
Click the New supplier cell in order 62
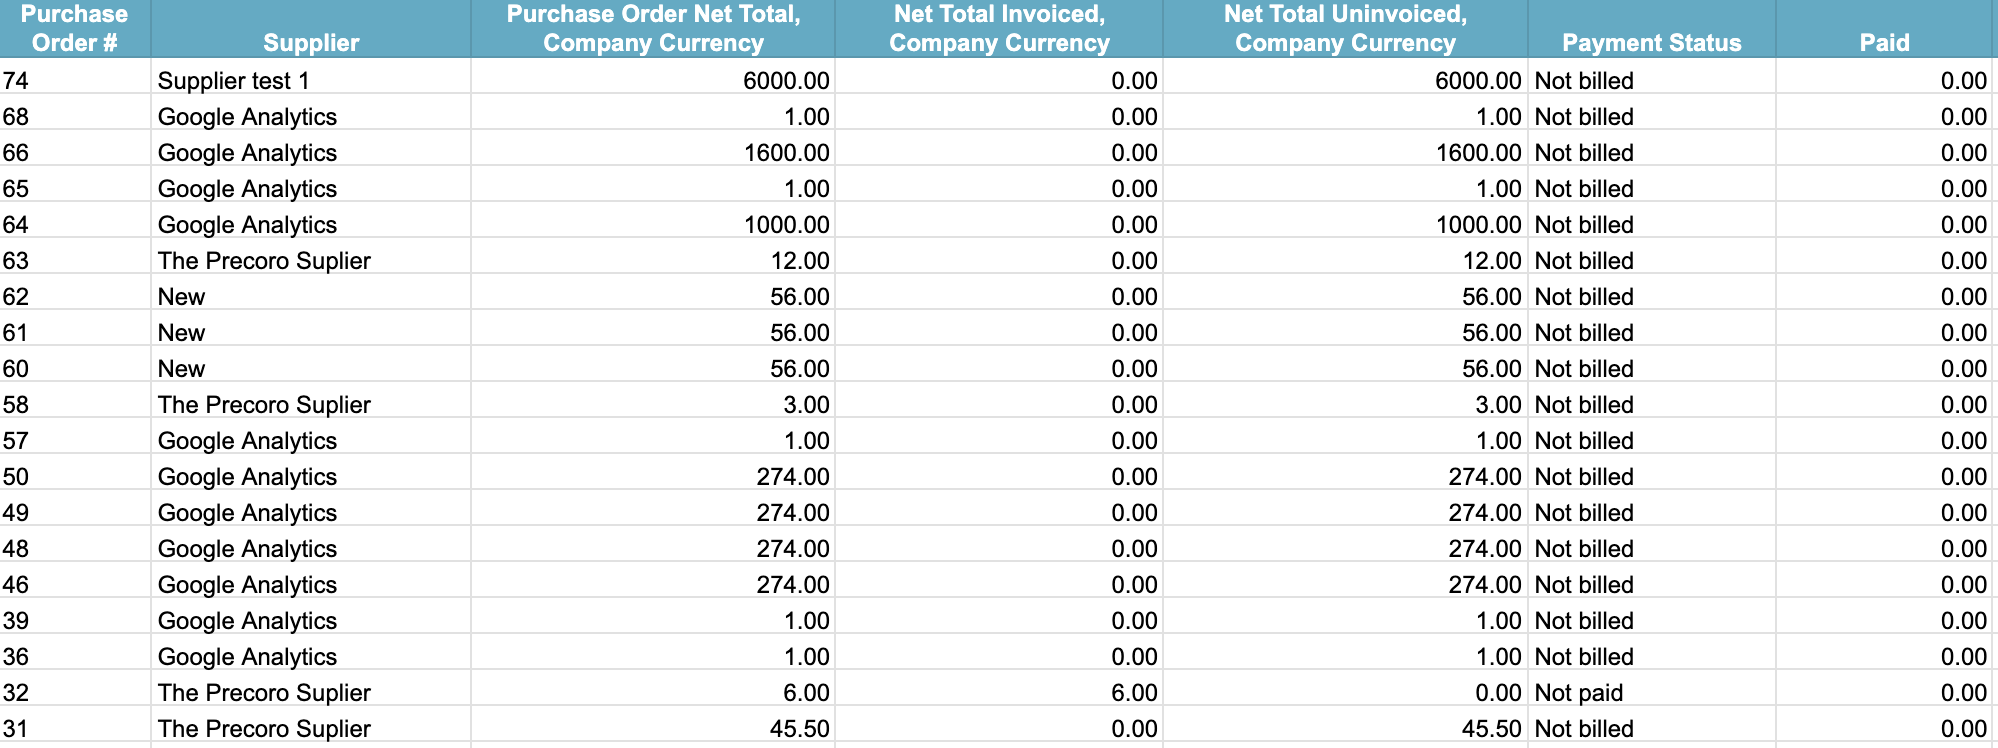(x=311, y=296)
